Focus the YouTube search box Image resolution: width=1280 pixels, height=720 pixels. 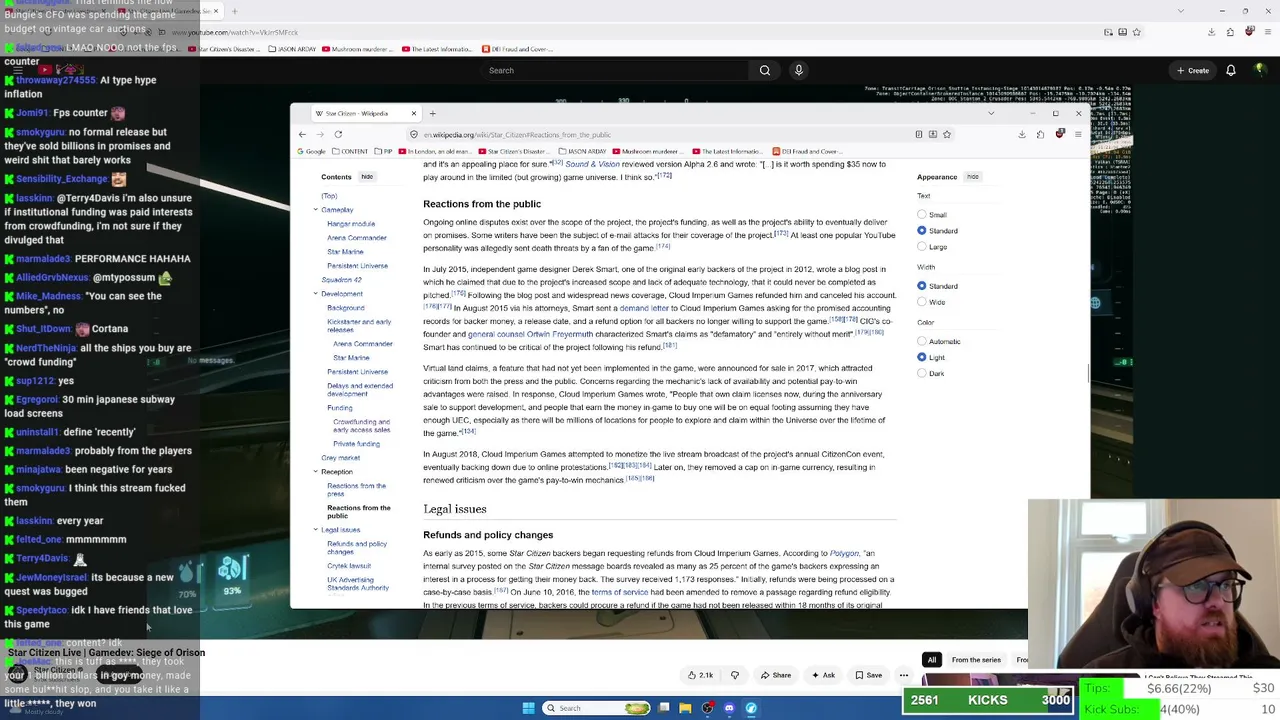coord(614,70)
